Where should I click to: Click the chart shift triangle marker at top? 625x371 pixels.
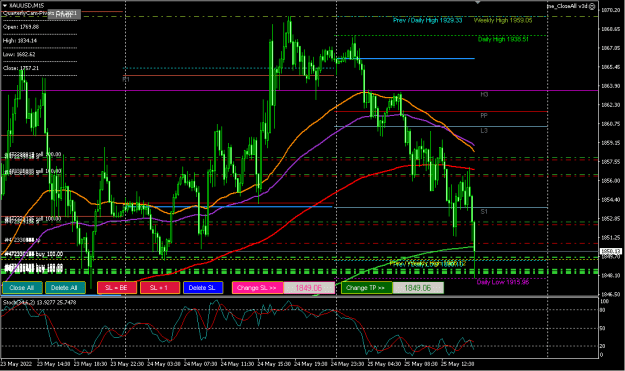[478, 2]
